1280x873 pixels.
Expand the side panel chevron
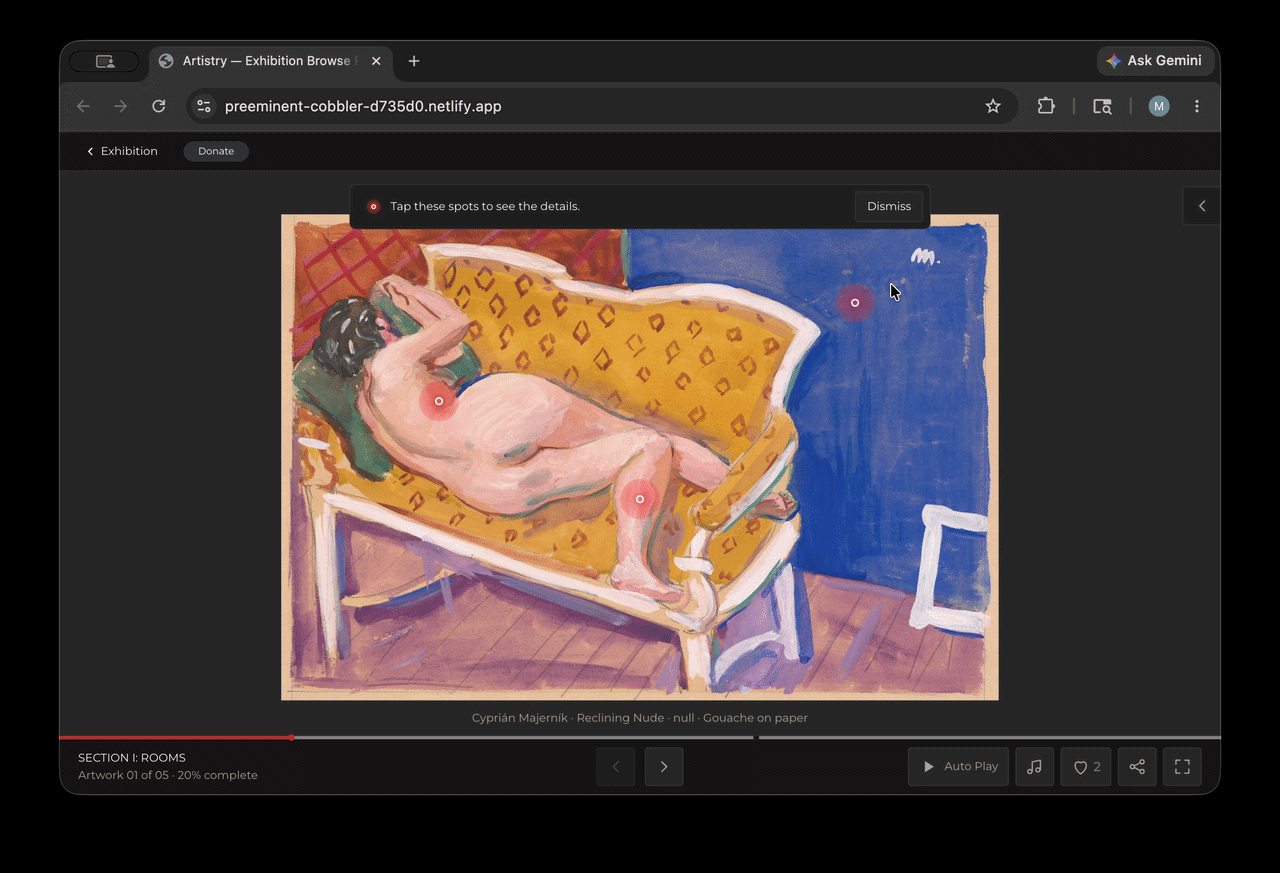[x=1202, y=206]
